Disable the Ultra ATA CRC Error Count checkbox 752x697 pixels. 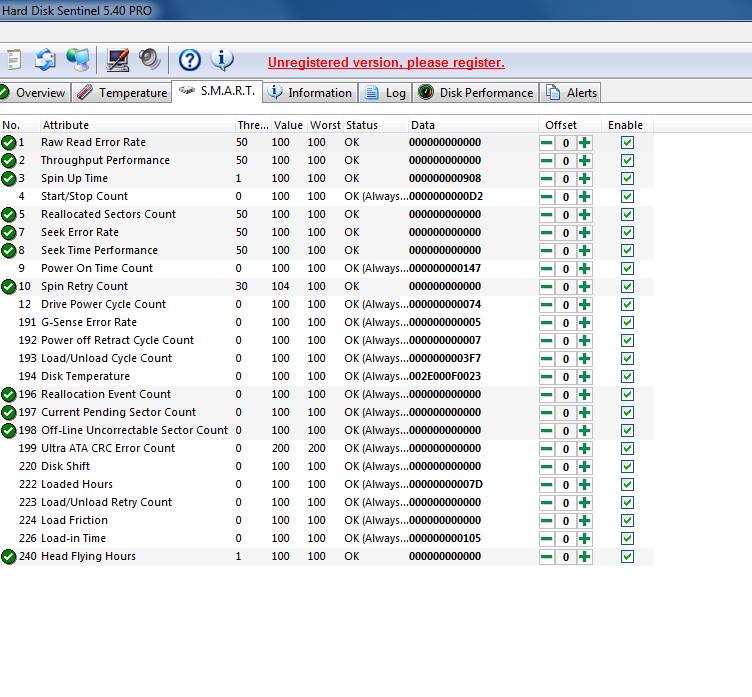point(627,449)
